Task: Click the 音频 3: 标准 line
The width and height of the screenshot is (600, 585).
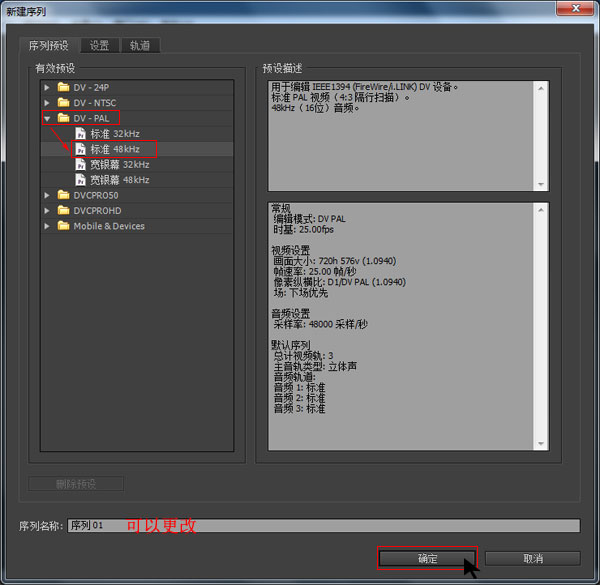Action: pyautogui.click(x=299, y=409)
